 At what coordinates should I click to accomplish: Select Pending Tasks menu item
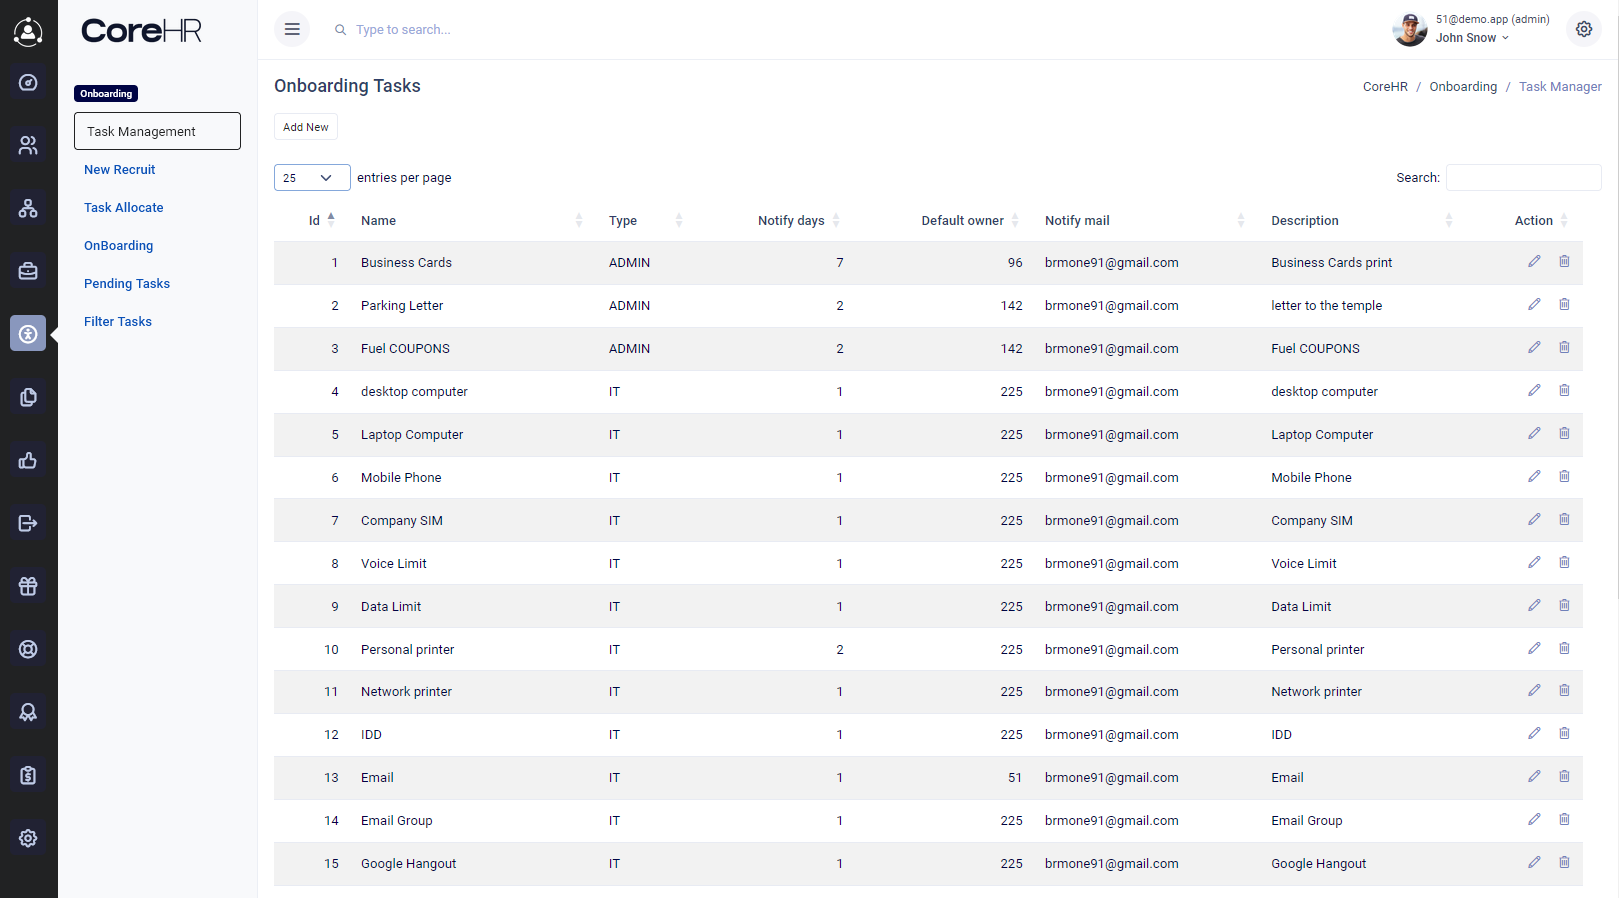click(127, 284)
